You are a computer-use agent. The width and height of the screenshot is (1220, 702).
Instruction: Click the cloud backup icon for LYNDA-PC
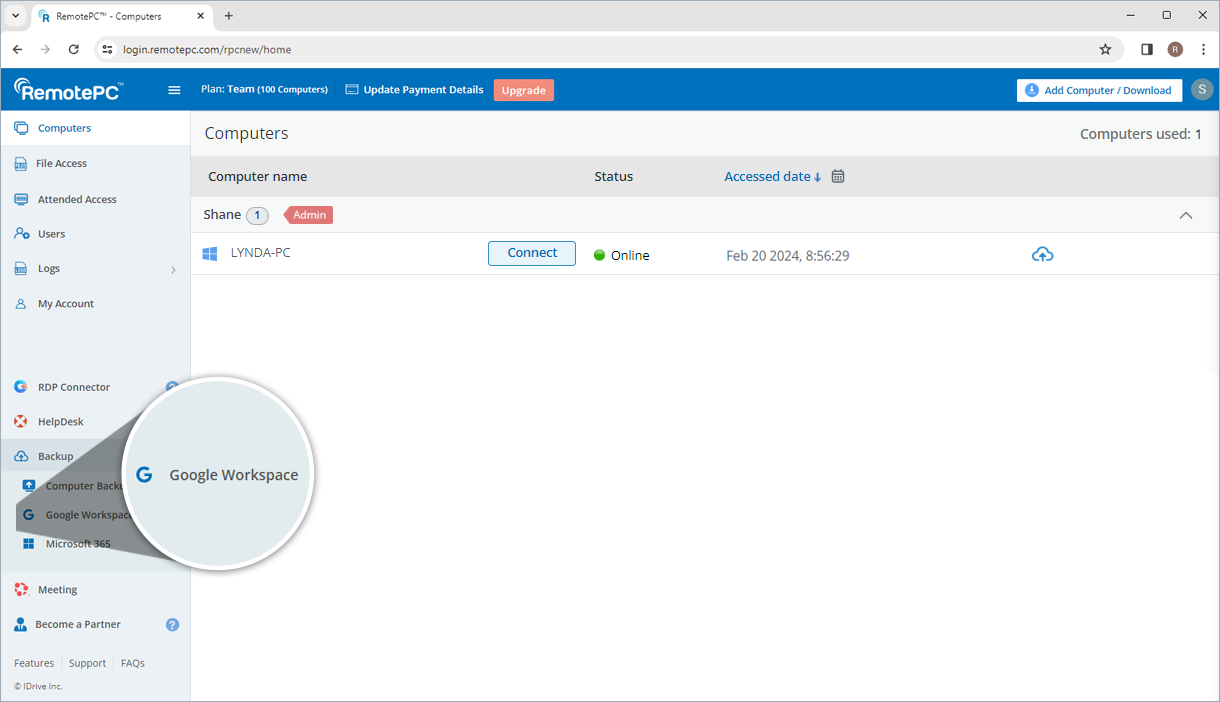click(x=1042, y=254)
